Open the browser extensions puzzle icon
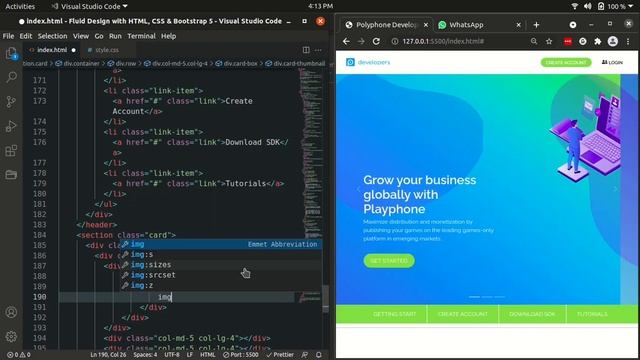 598,41
